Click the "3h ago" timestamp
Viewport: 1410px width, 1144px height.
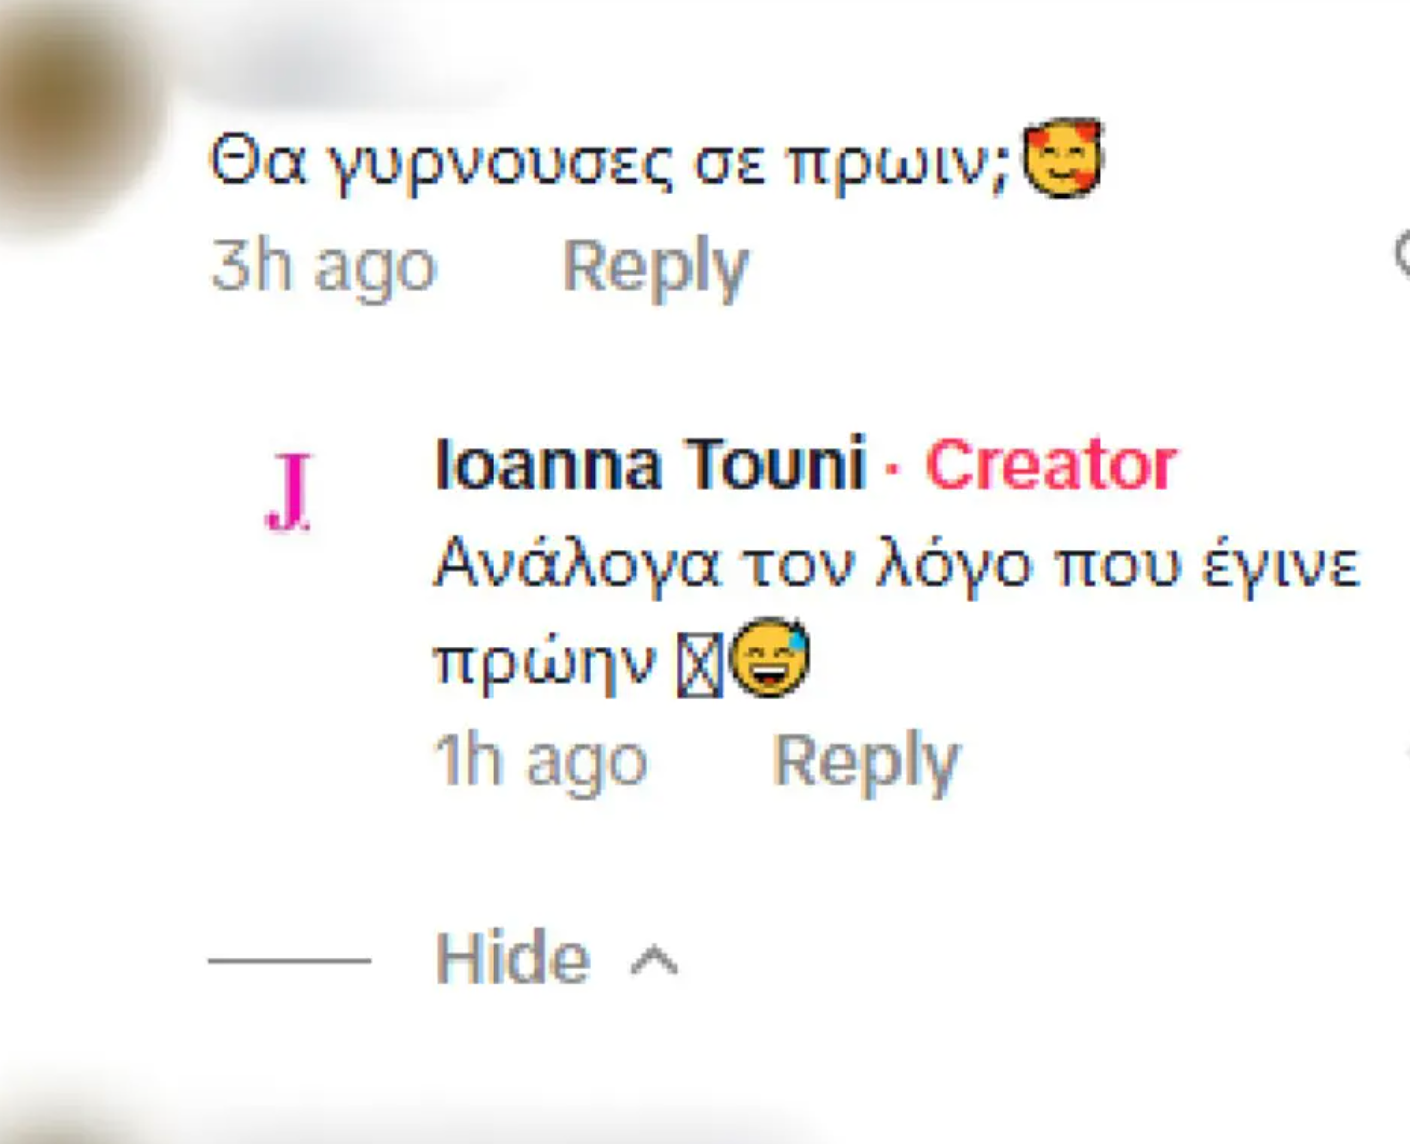click(324, 267)
